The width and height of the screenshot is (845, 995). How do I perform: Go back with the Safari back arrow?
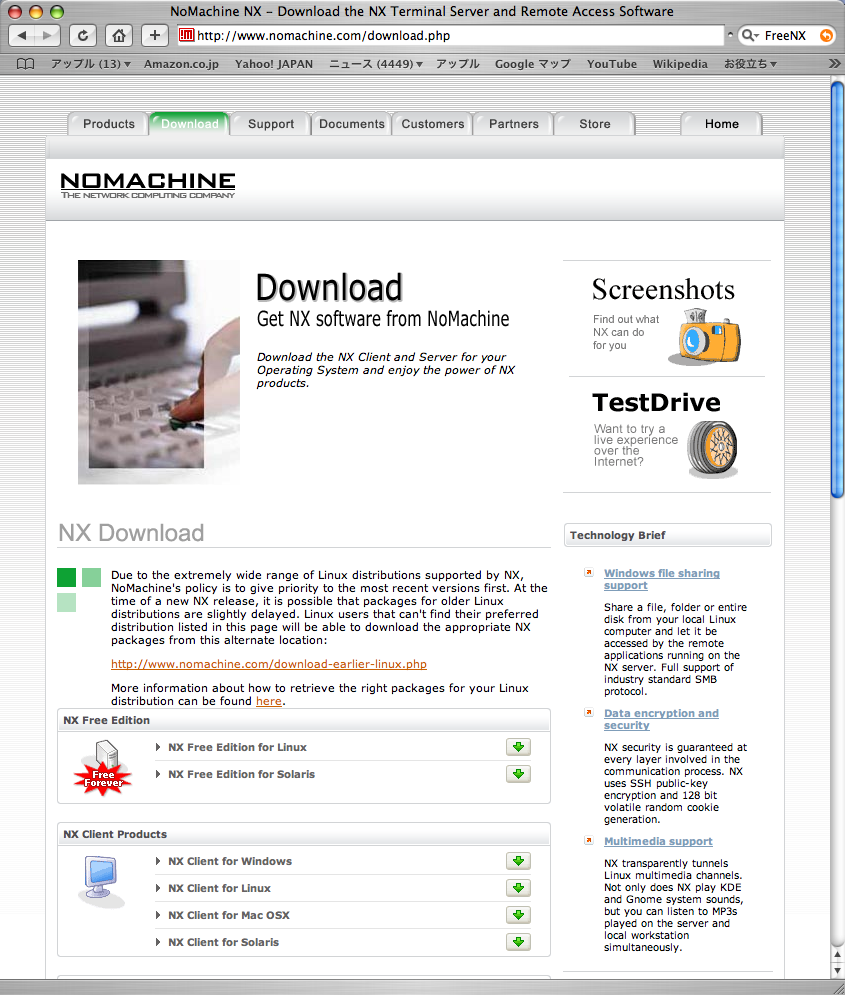tap(22, 36)
